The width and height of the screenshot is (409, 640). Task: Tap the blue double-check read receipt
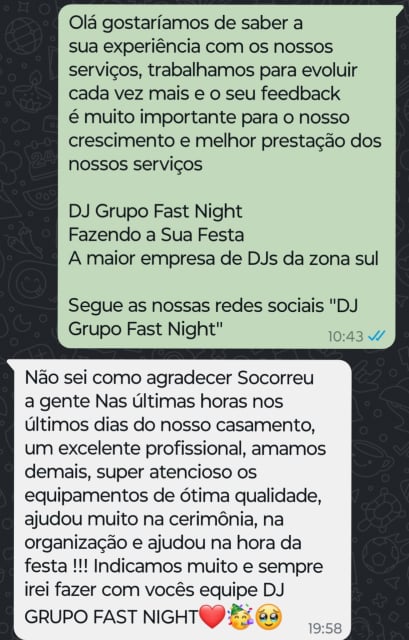tap(376, 336)
